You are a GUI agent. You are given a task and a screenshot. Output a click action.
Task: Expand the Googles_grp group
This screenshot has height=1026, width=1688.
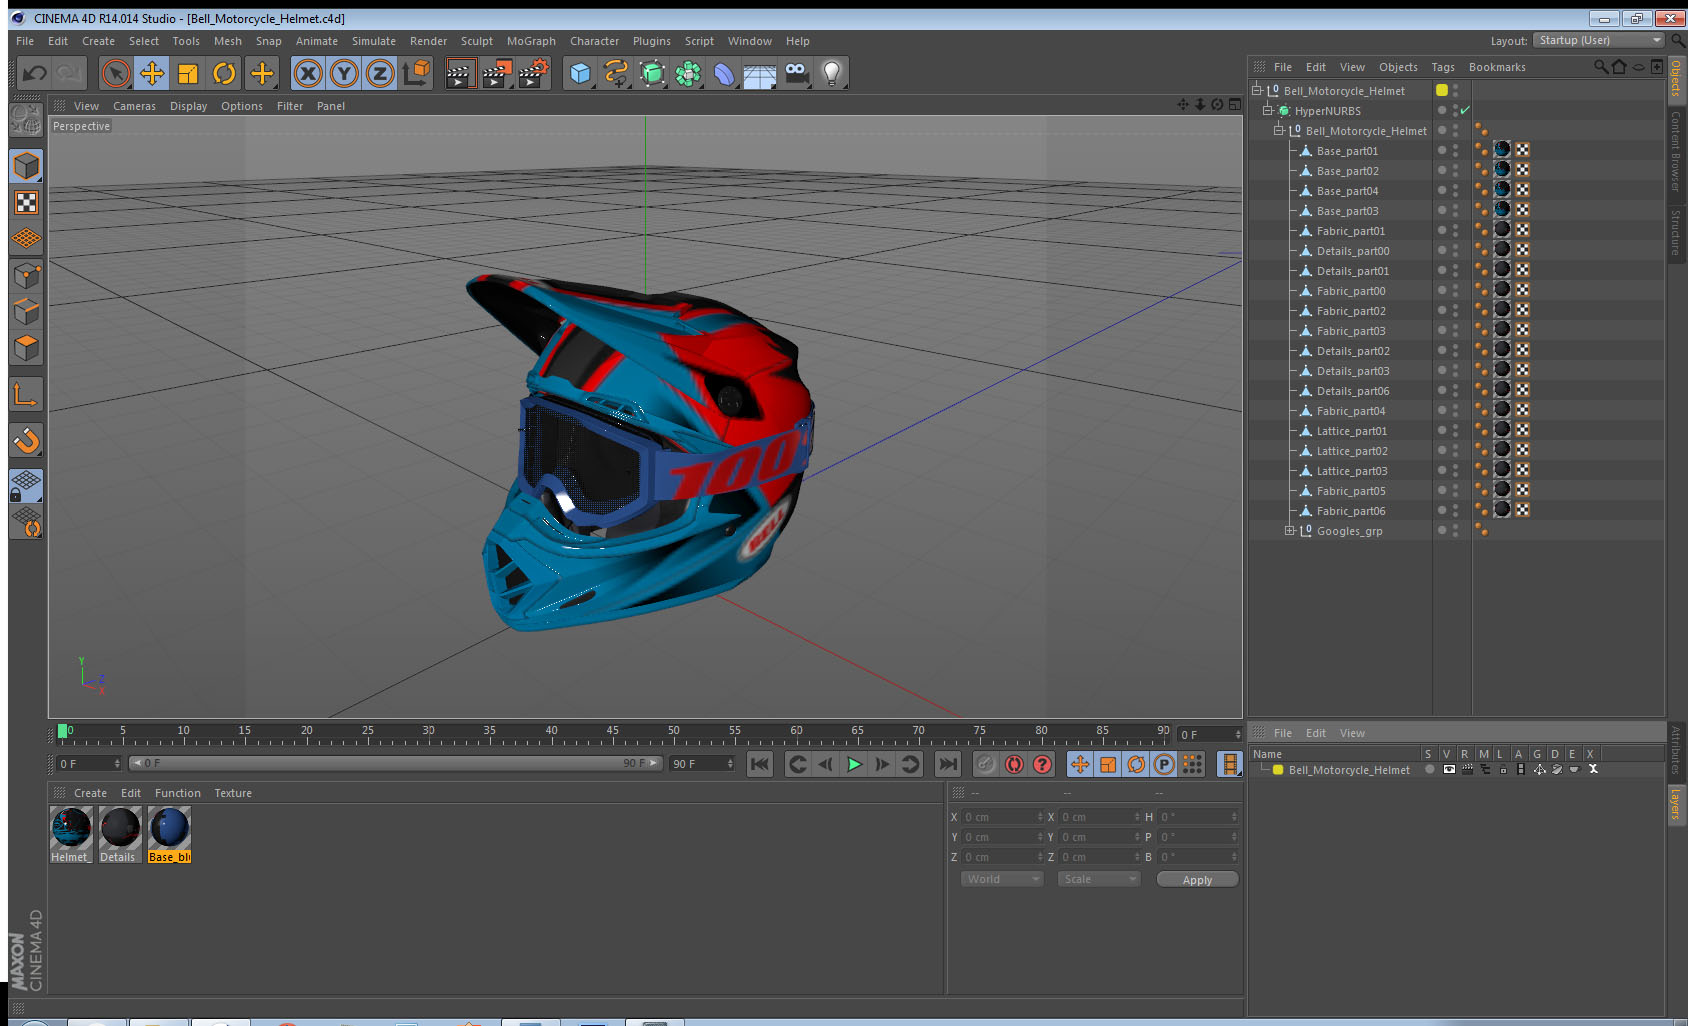(1290, 530)
